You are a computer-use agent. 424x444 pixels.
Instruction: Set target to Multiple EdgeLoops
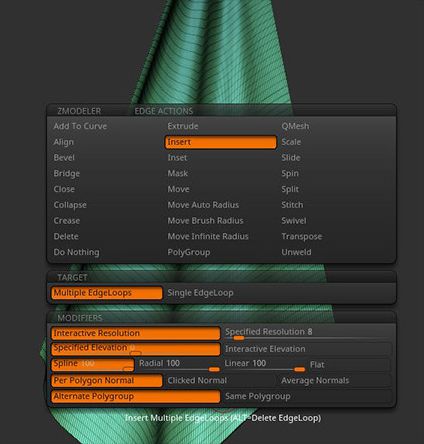107,293
